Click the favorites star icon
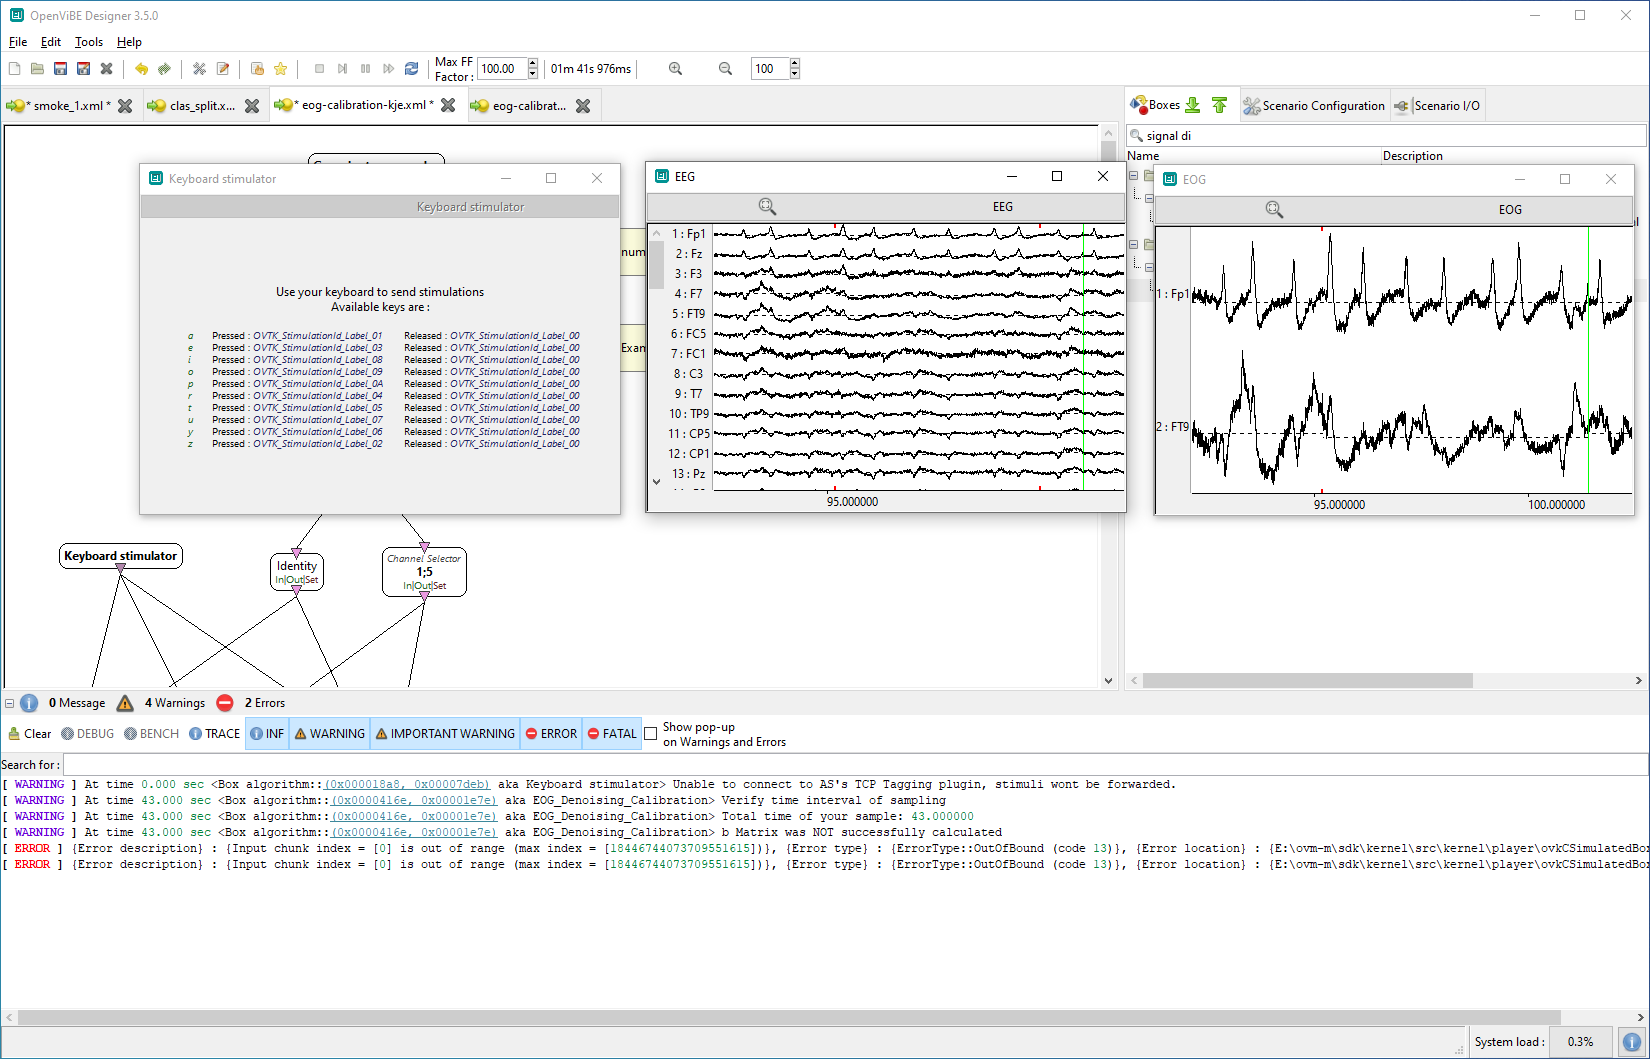 coord(281,69)
